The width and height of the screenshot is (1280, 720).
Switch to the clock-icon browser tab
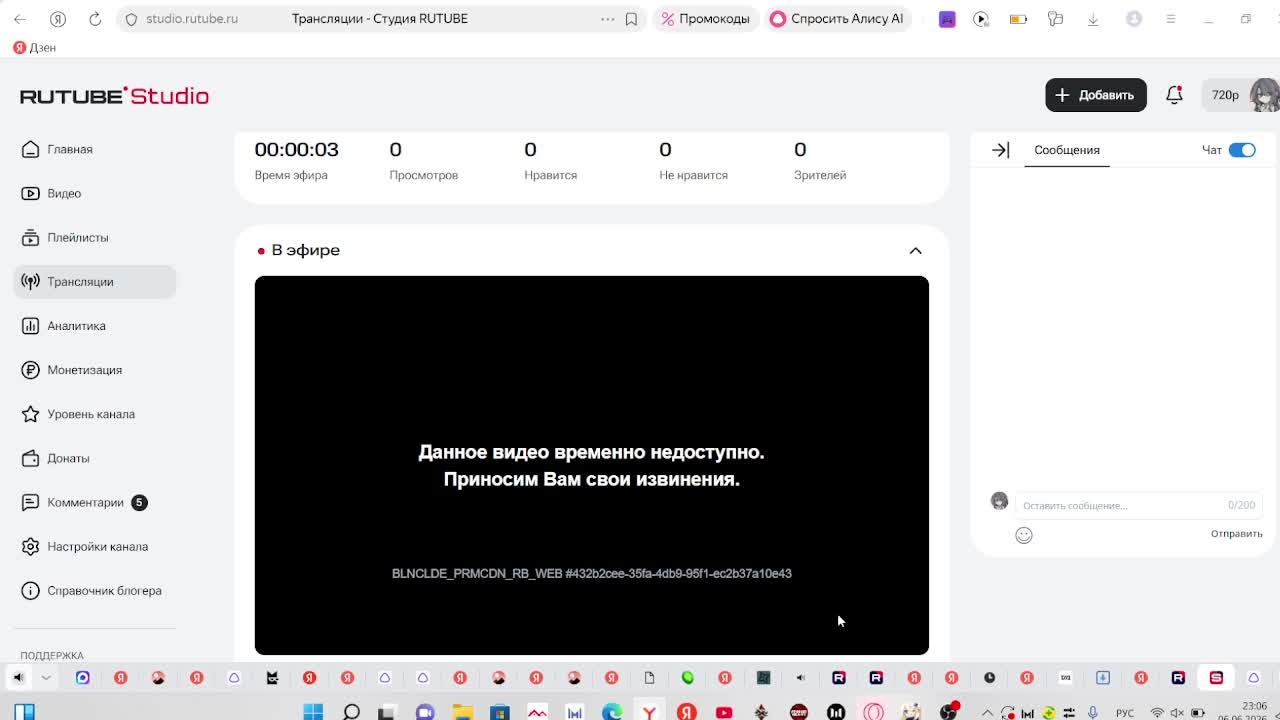pos(989,678)
